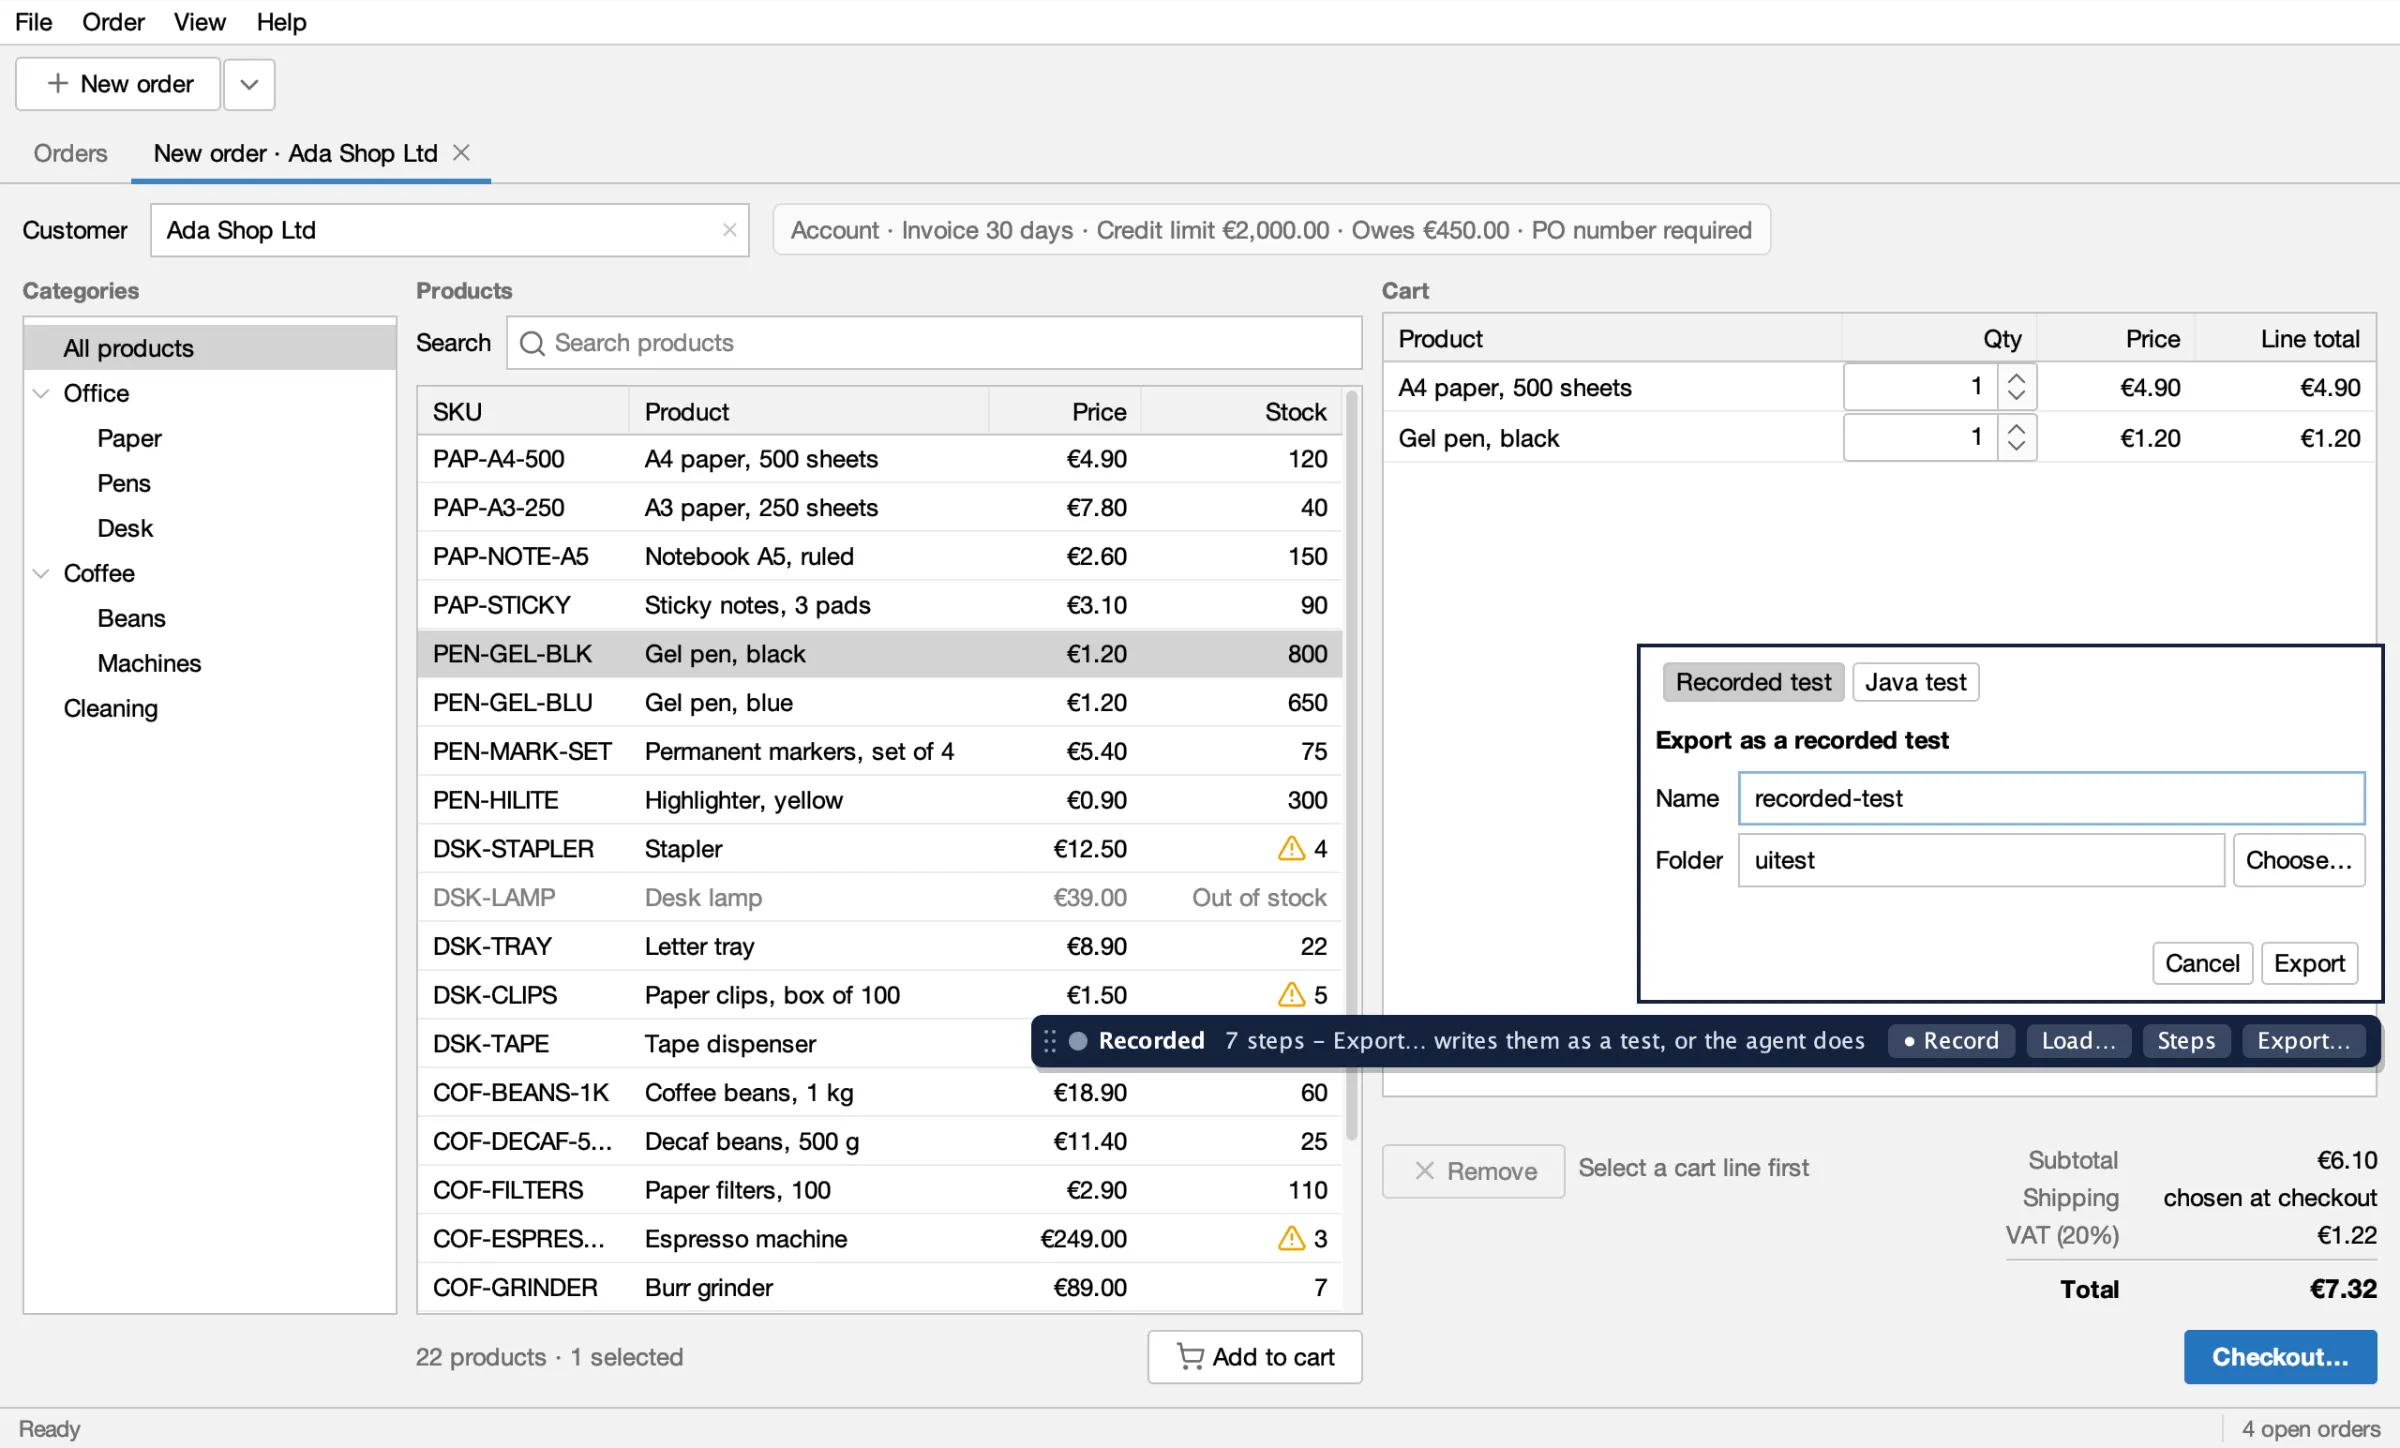Open the File menu
The width and height of the screenshot is (2400, 1448).
click(x=33, y=22)
